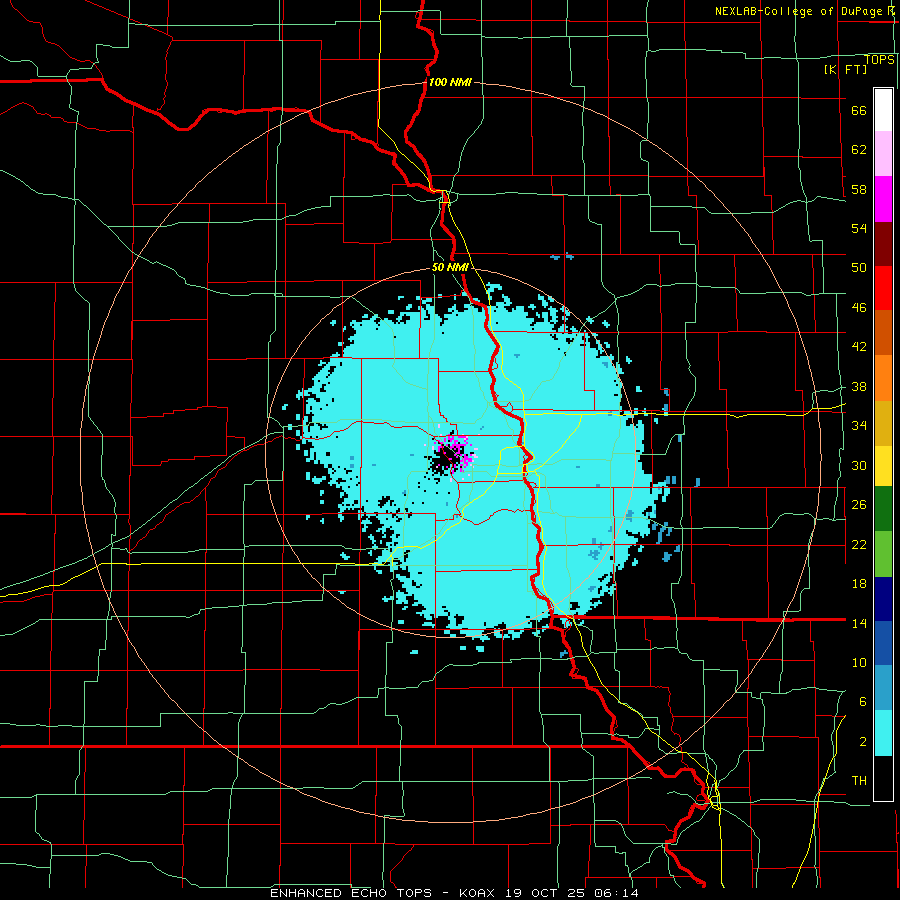Viewport: 900px width, 900px height.
Task: Pick the yellow legend color block
Action: [x=883, y=466]
